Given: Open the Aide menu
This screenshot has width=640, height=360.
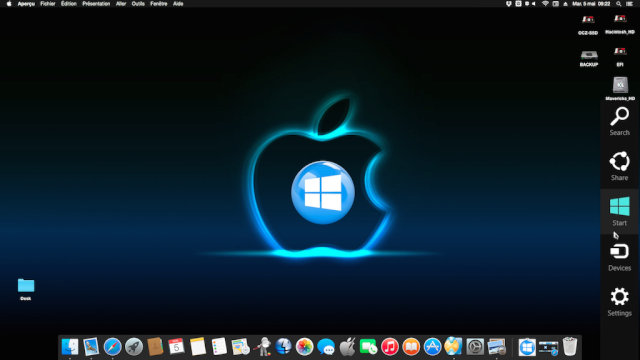Looking at the screenshot, I should (178, 4).
